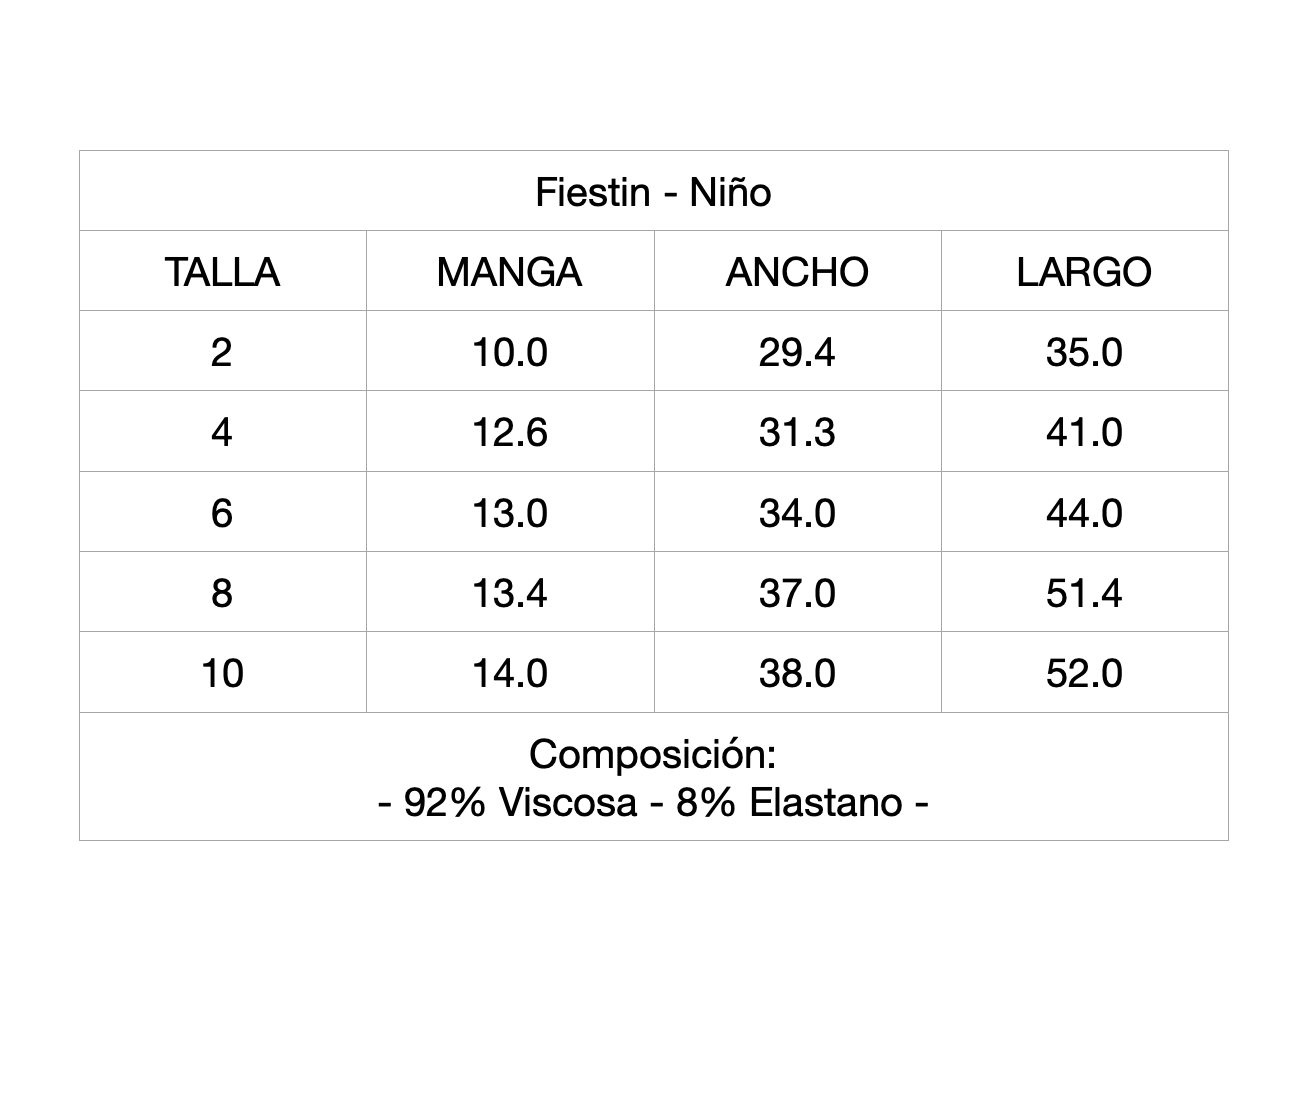Screen dimensions: 1300x1098
Task: Click the LARGO value 41.0 cell
Action: [1084, 432]
